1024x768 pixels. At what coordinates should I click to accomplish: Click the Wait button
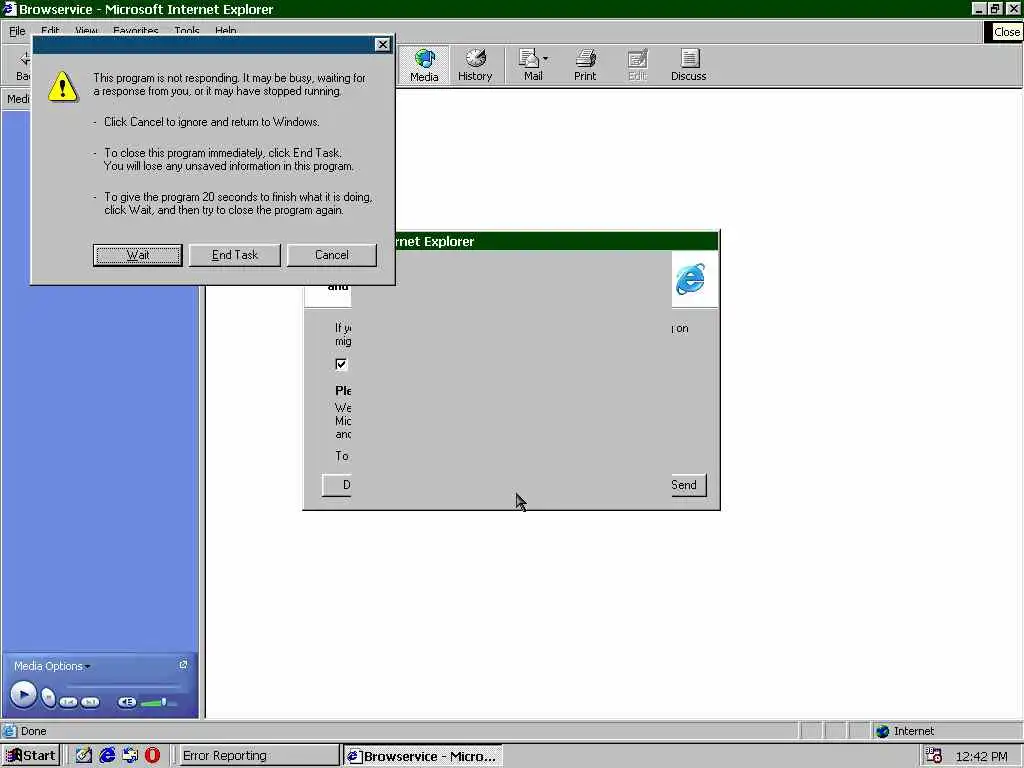pyautogui.click(x=137, y=255)
